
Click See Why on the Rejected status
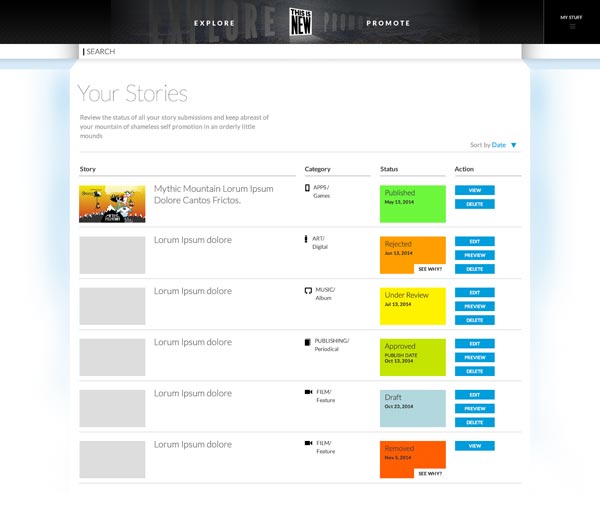click(429, 269)
